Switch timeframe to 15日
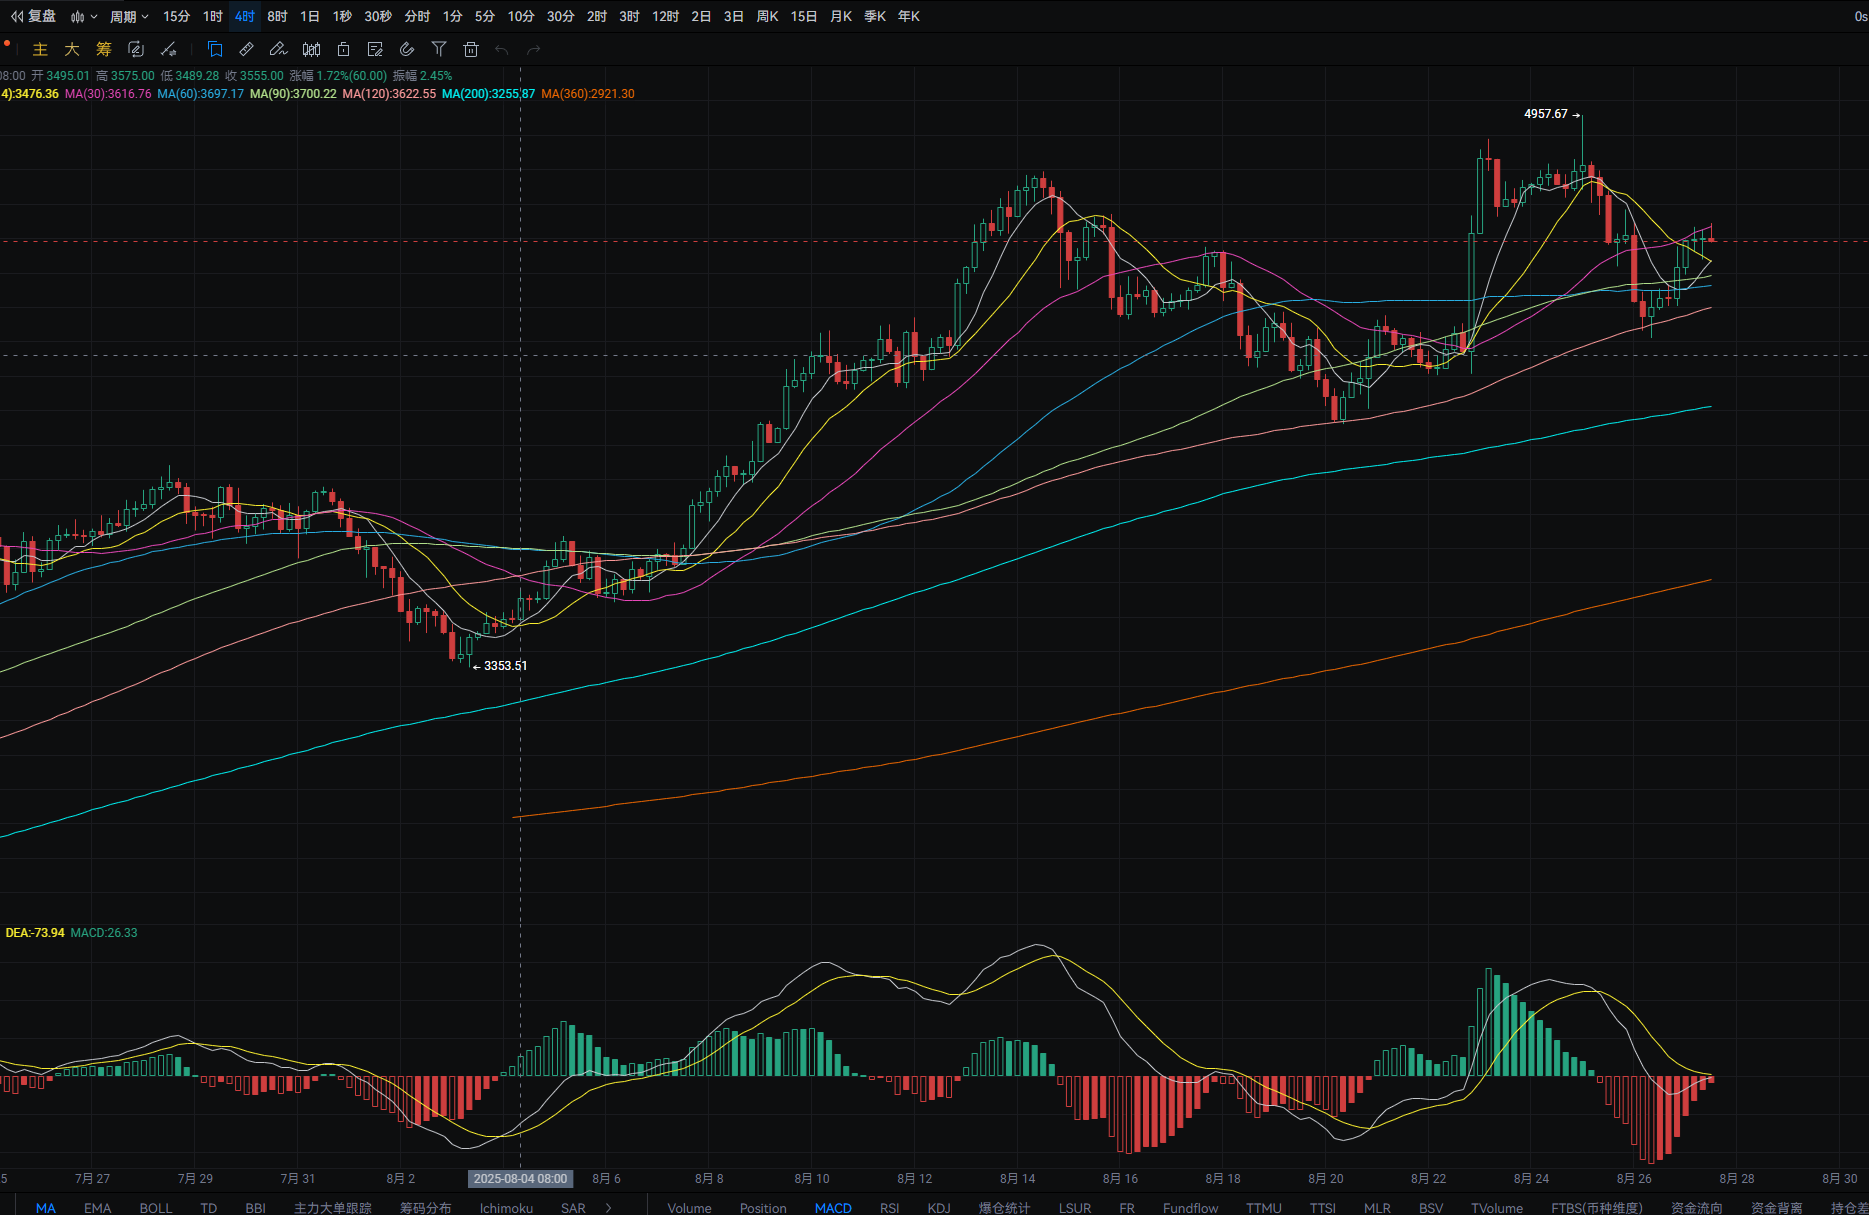The width and height of the screenshot is (1869, 1215). 803,16
